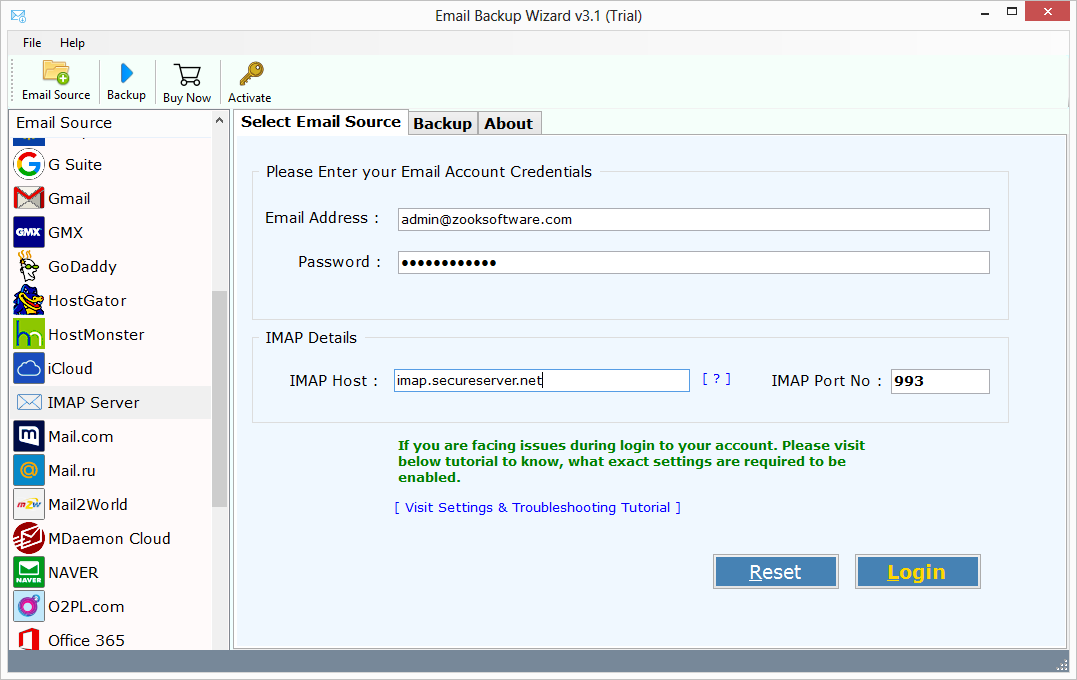This screenshot has height=680, width=1077.
Task: Click the app envelope icon in title bar
Action: pyautogui.click(x=19, y=15)
